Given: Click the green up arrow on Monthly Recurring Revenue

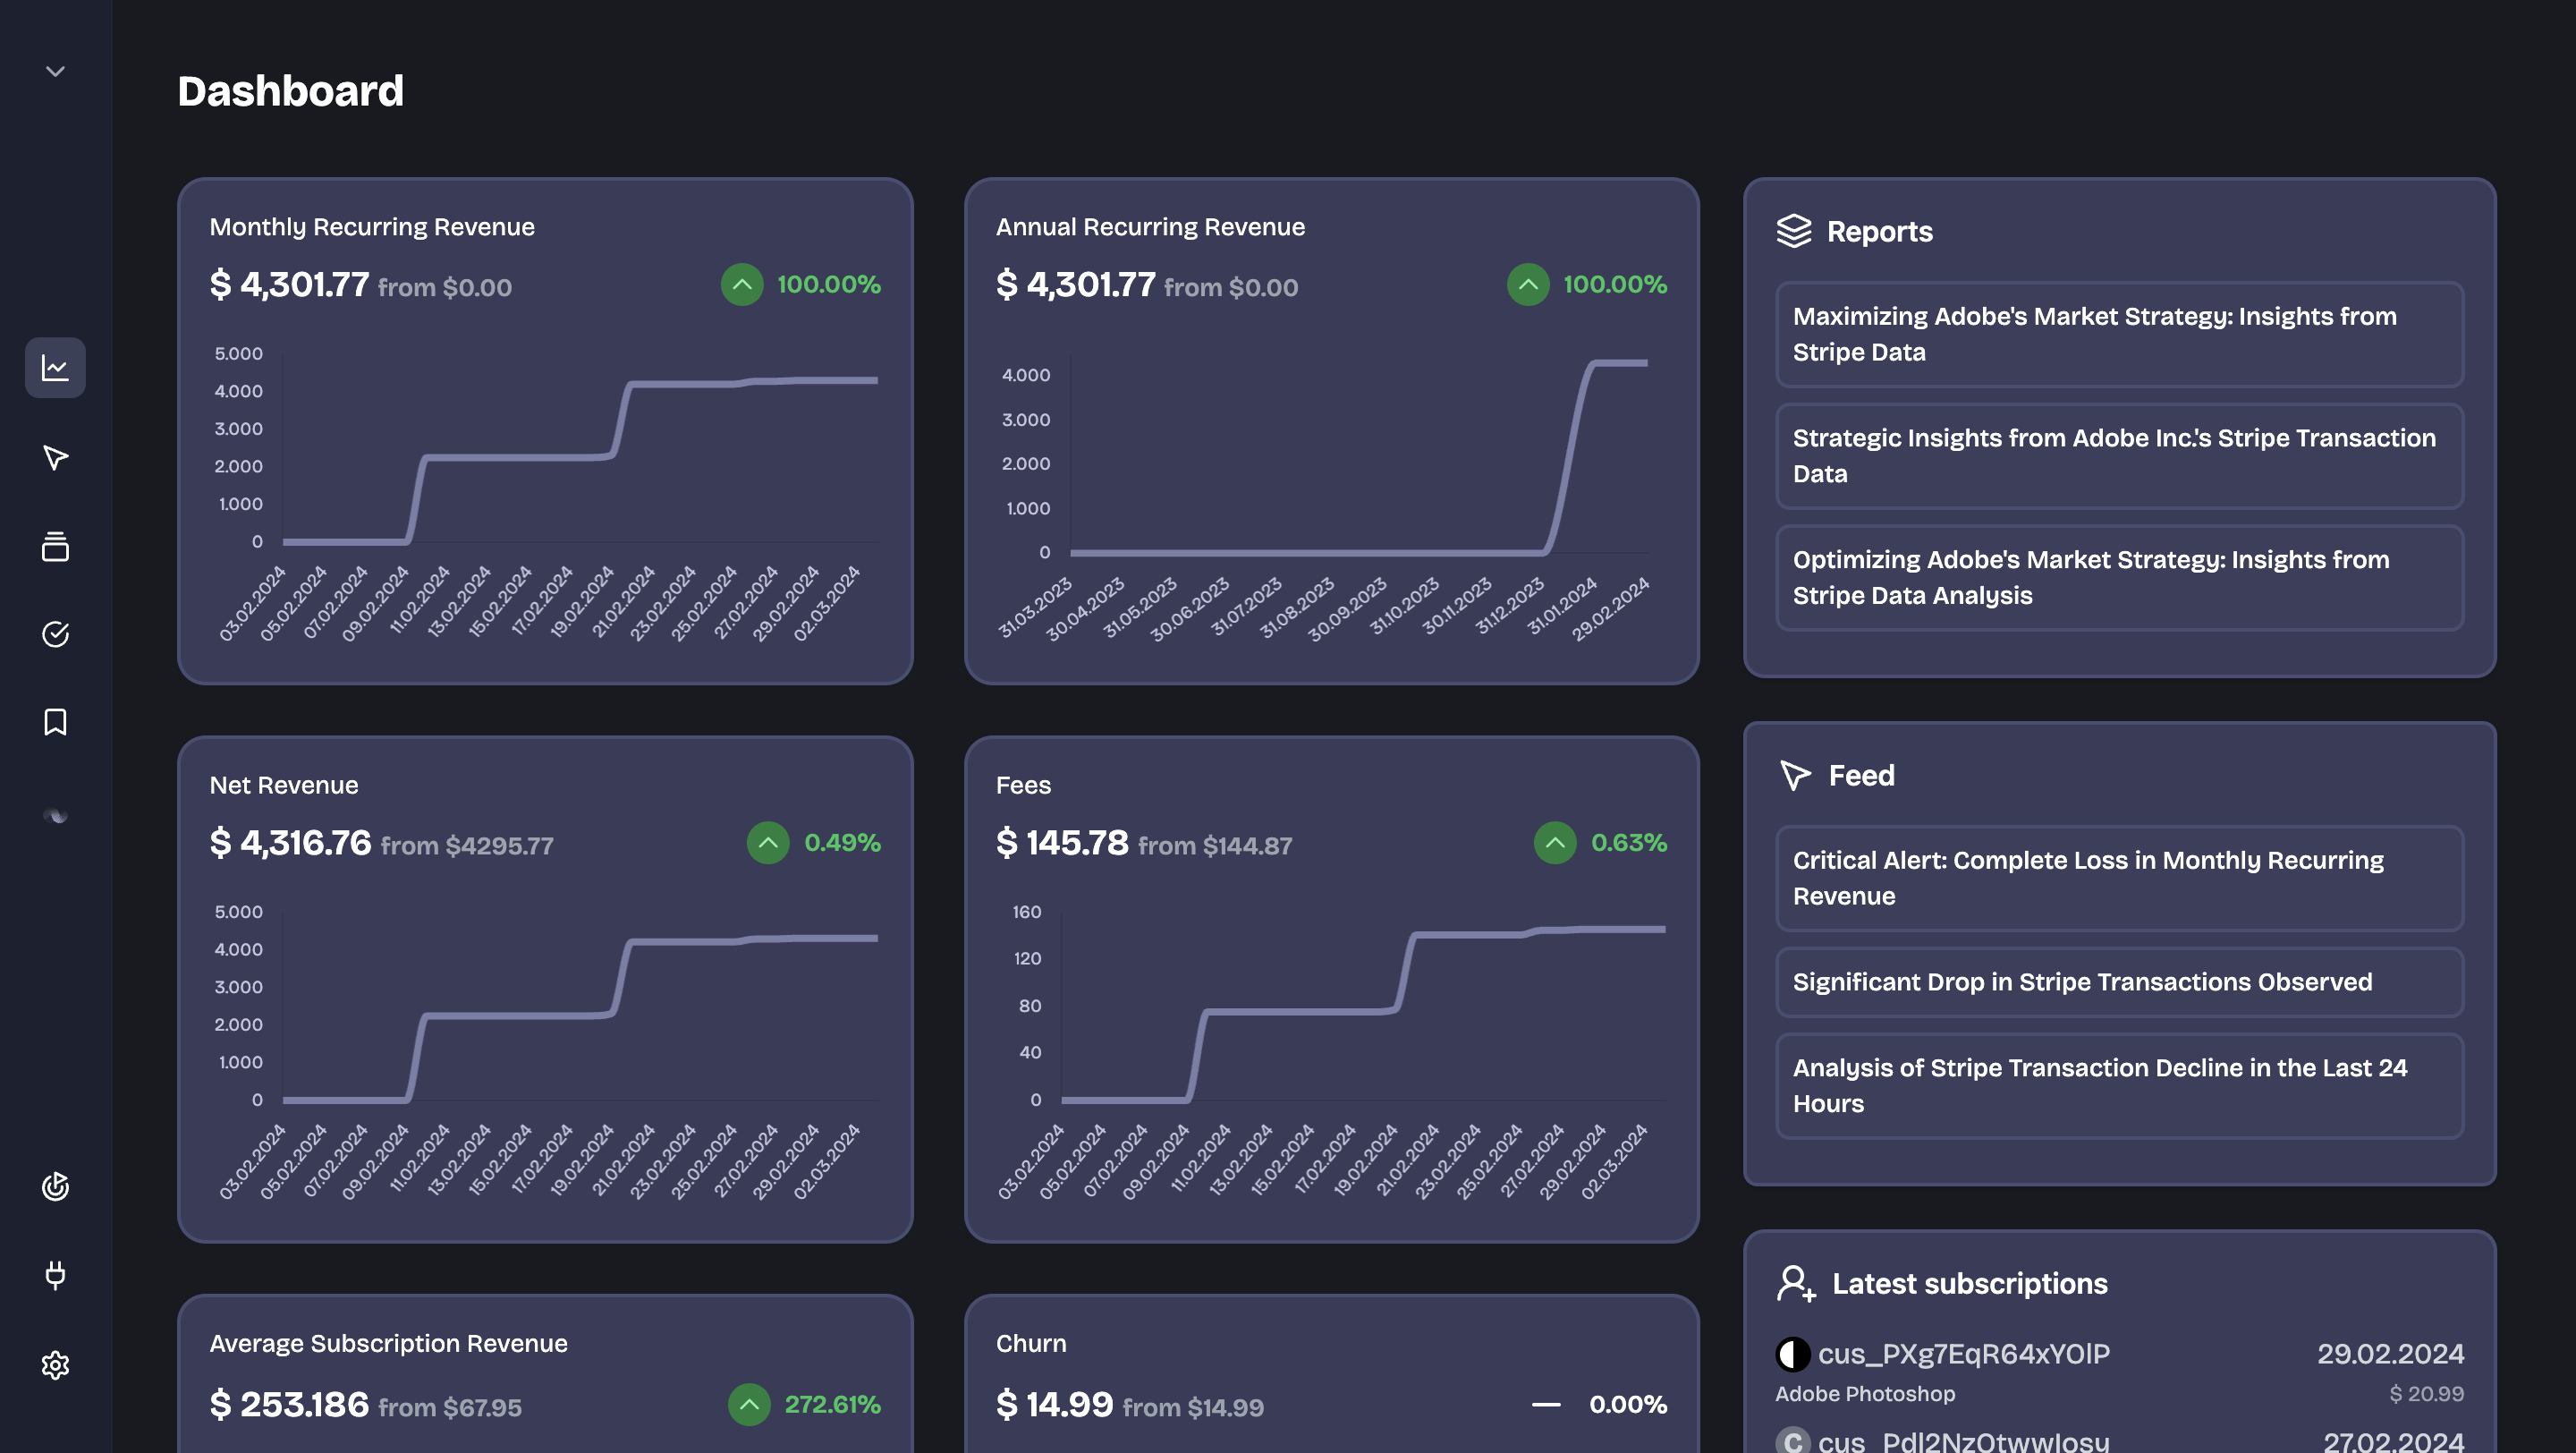Looking at the screenshot, I should [x=742, y=285].
